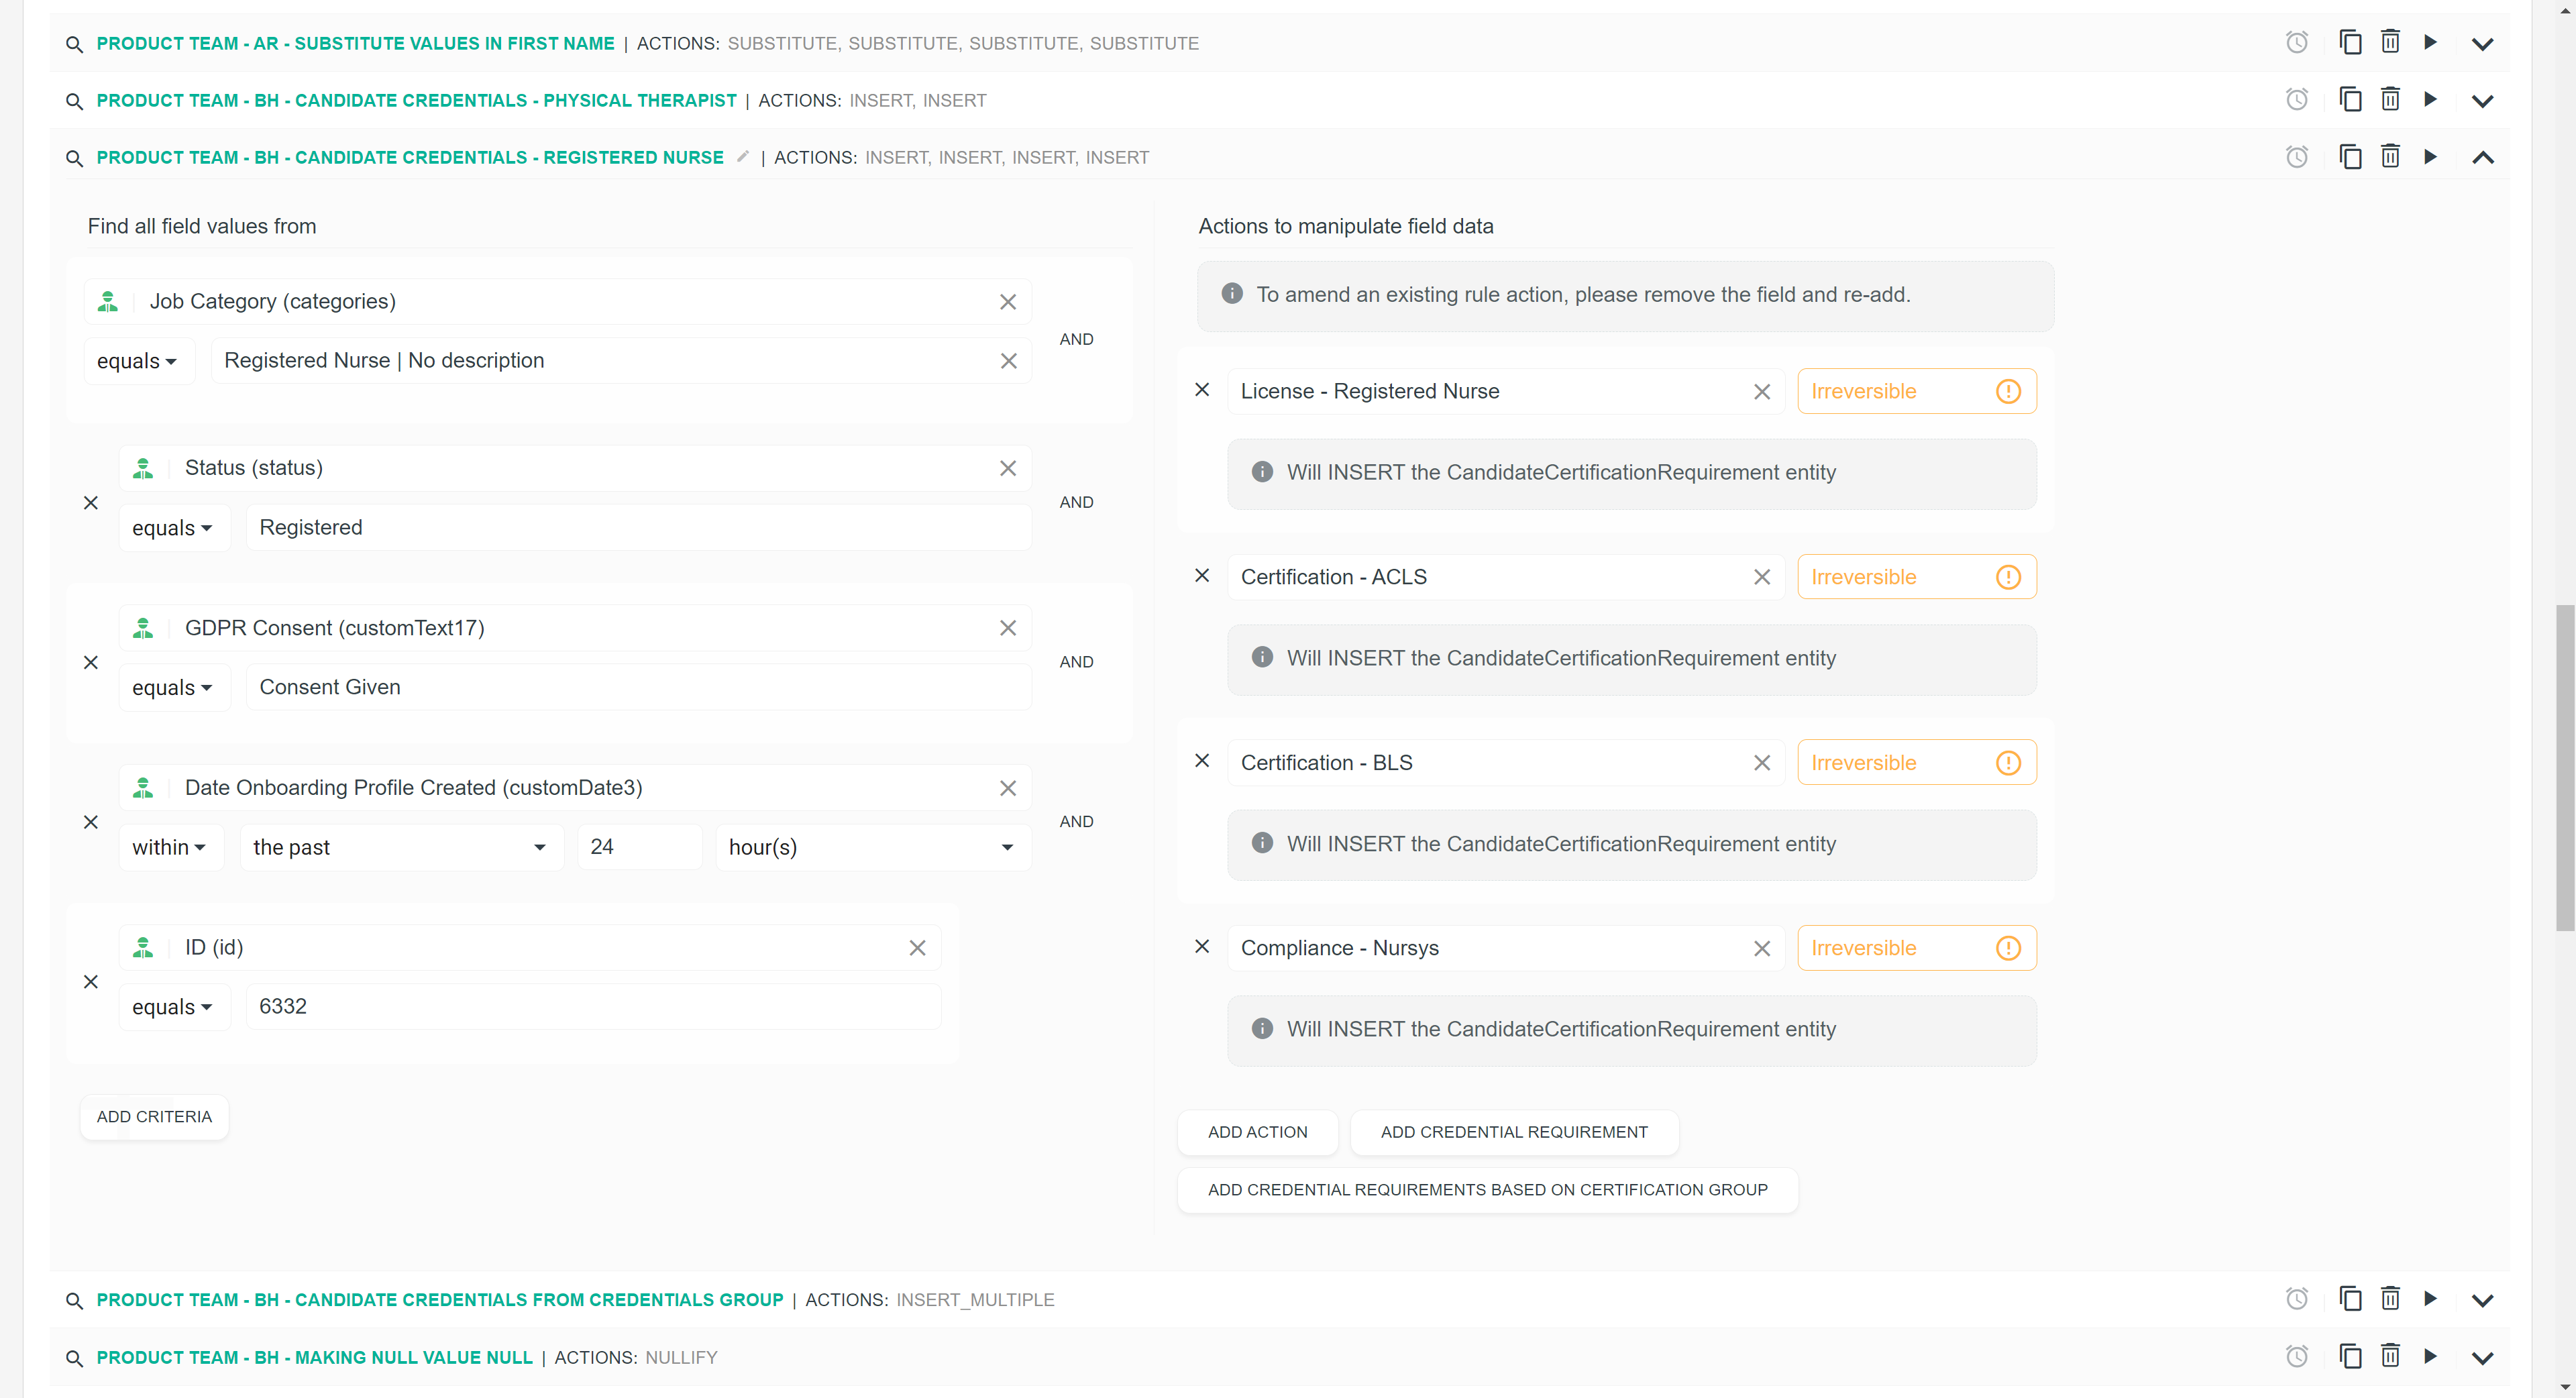
Task: Click ADD CREDENTIAL REQUIREMENT button
Action: [x=1514, y=1132]
